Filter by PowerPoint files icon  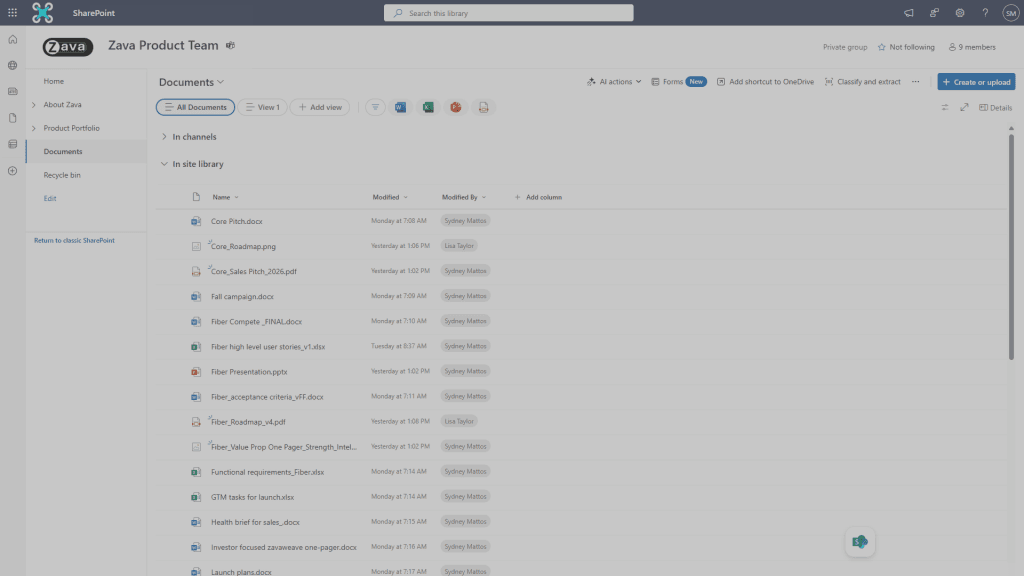coord(455,107)
